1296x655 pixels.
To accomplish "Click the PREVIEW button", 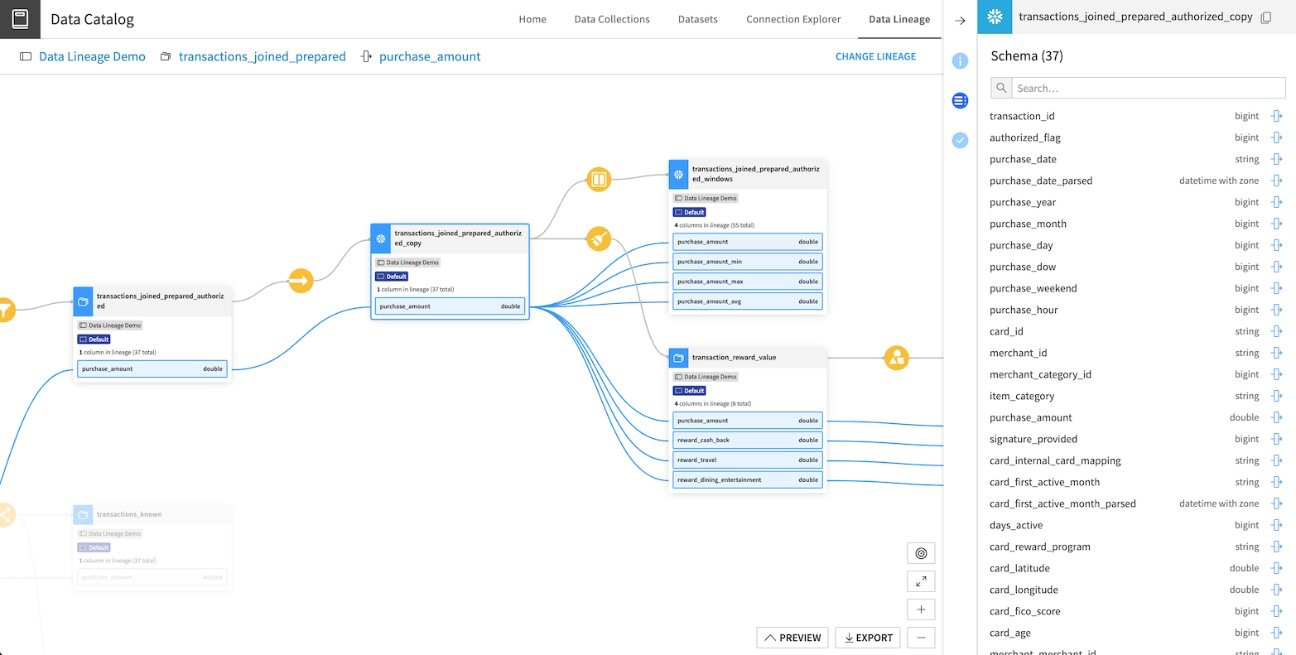I will [792, 637].
